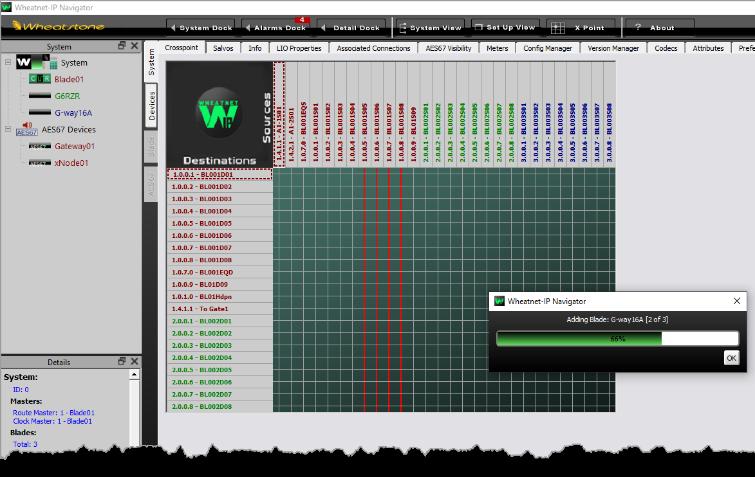Click OK in the Adding Blade dialog
The width and height of the screenshot is (755, 477).
[731, 358]
